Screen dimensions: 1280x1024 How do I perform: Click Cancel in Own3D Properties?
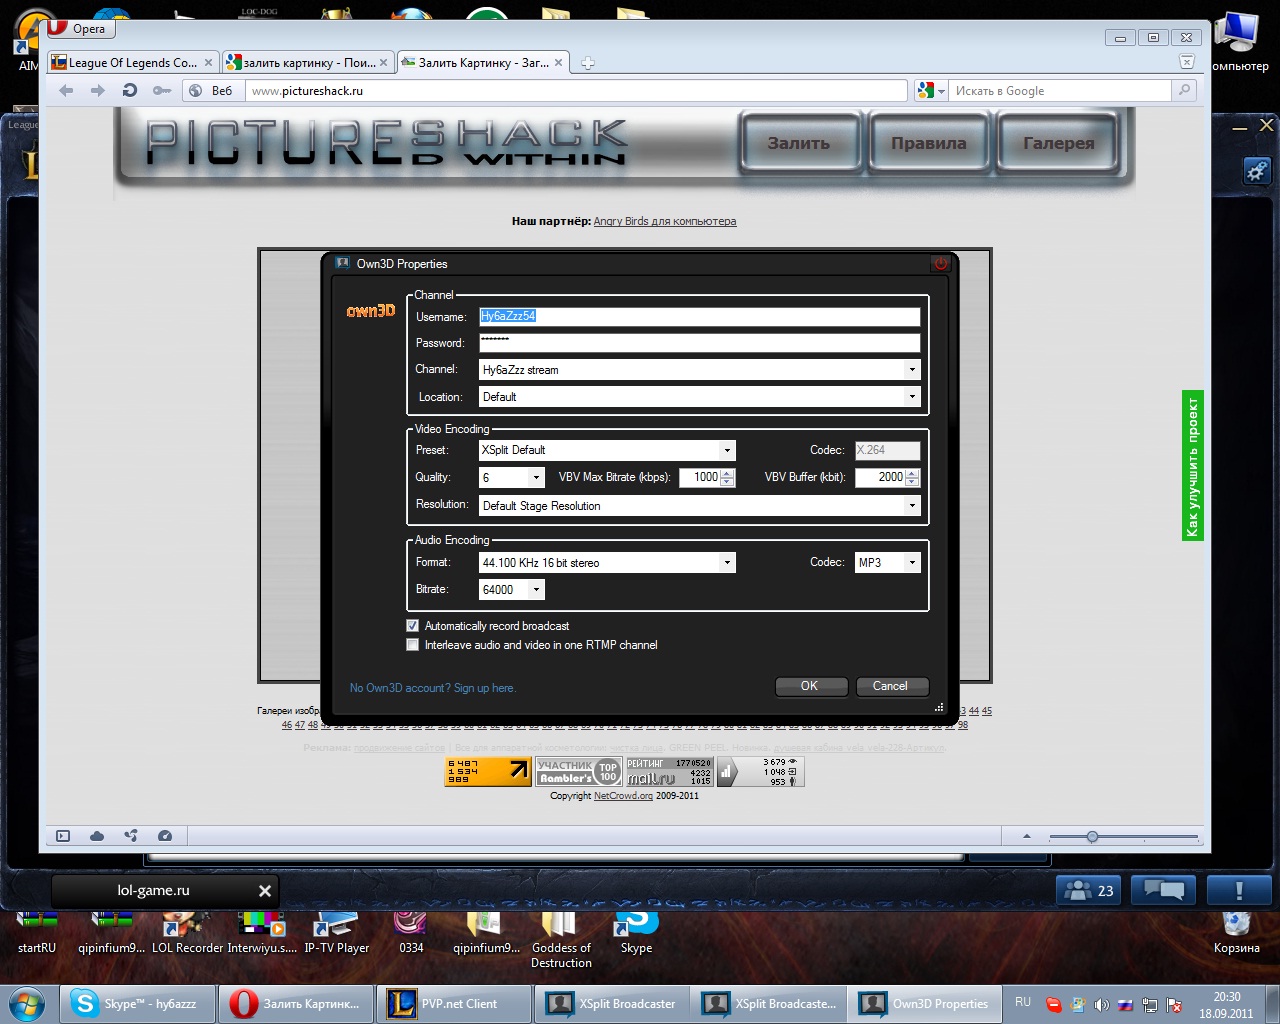point(891,686)
